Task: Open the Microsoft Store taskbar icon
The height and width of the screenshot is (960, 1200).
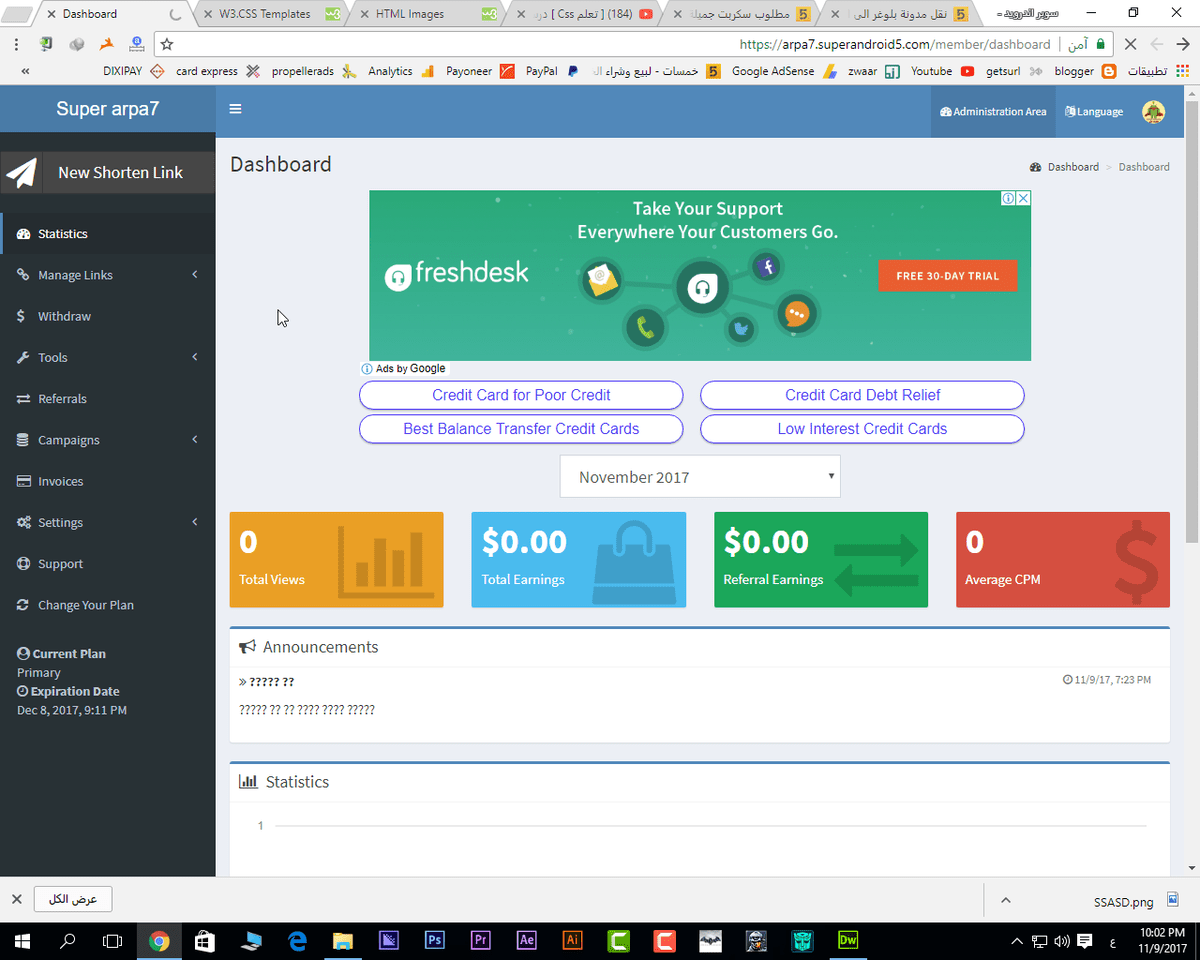Action: (205, 940)
